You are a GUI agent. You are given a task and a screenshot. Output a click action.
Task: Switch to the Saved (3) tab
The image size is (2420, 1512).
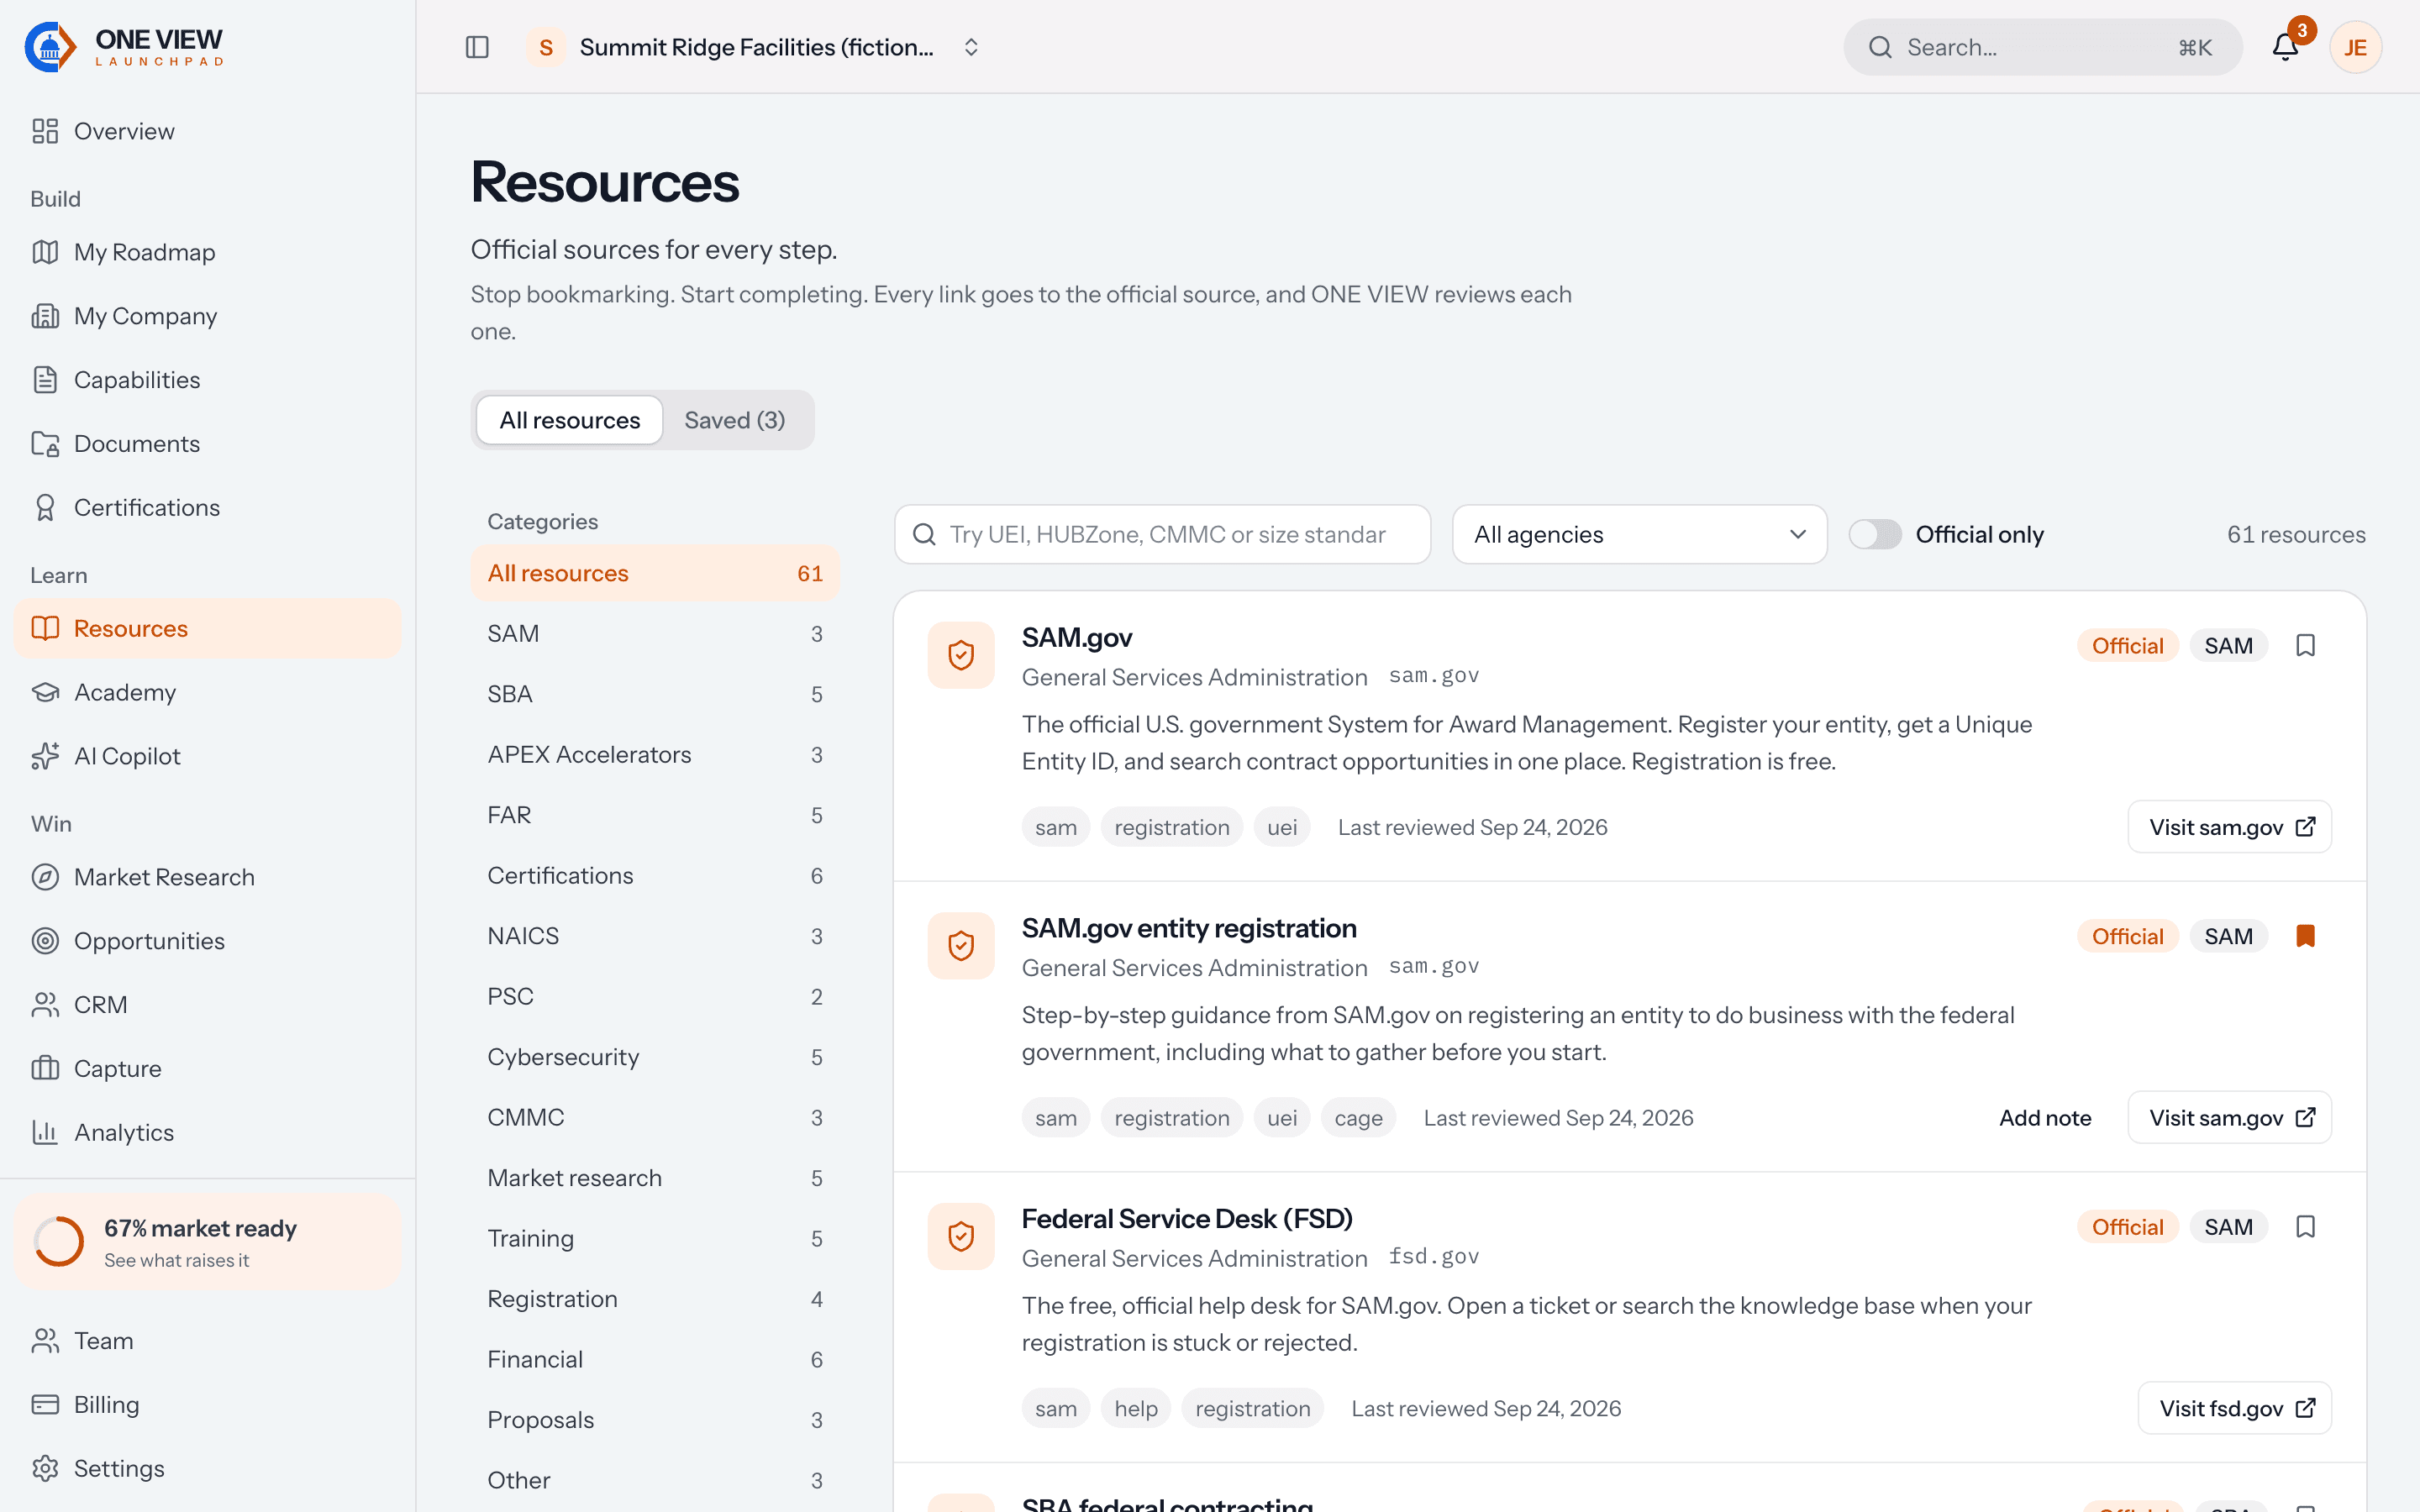tap(735, 420)
